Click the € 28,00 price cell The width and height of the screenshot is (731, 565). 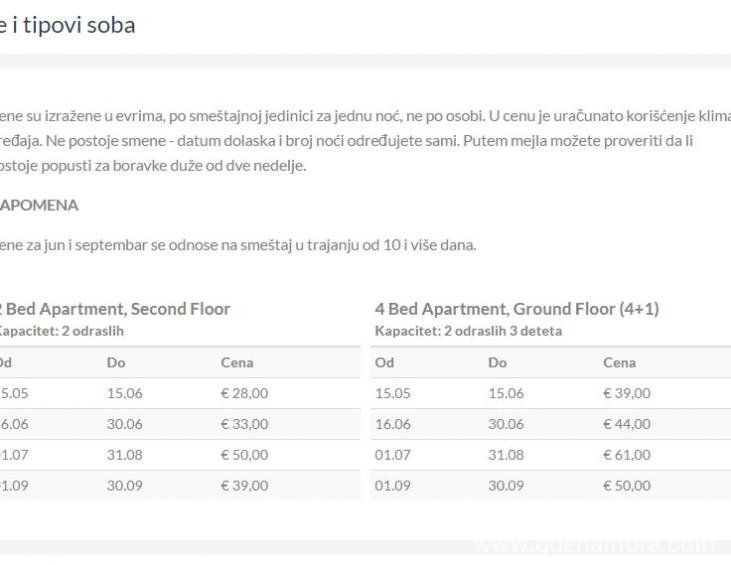pyautogui.click(x=244, y=394)
